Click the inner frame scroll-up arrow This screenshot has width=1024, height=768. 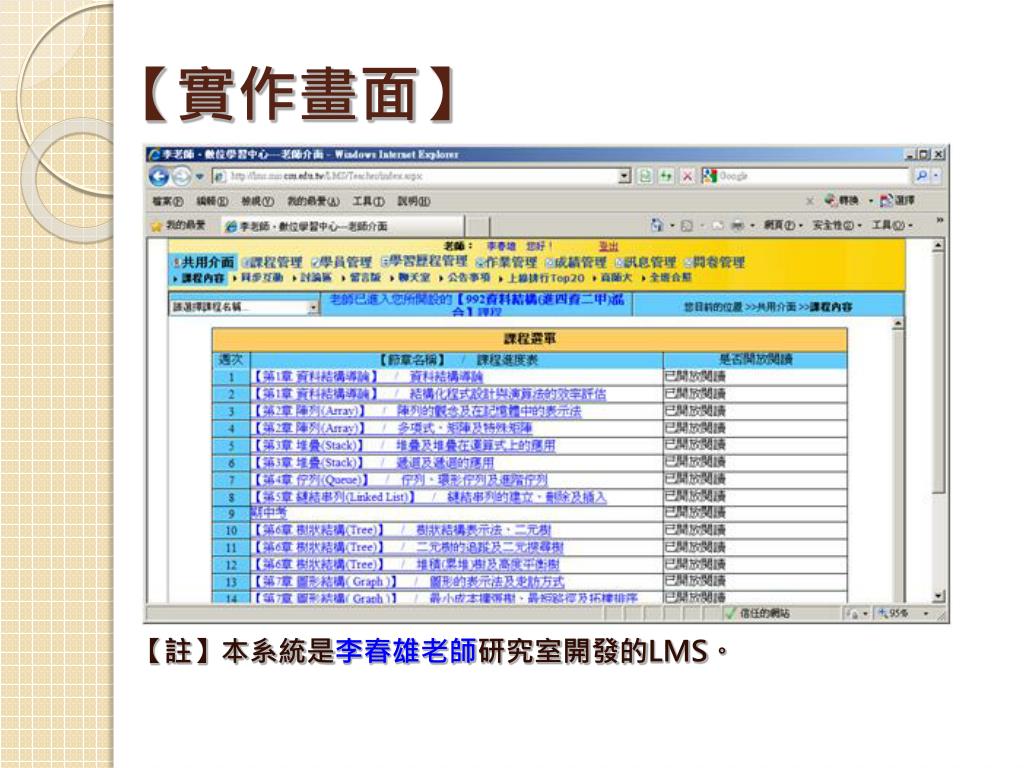[x=899, y=323]
